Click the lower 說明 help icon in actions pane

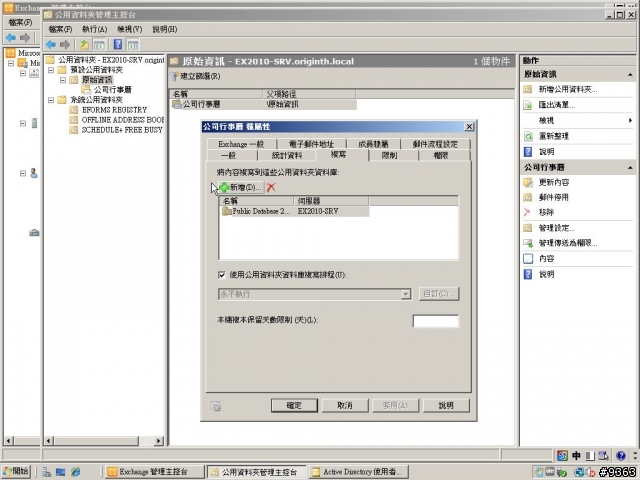click(528, 274)
